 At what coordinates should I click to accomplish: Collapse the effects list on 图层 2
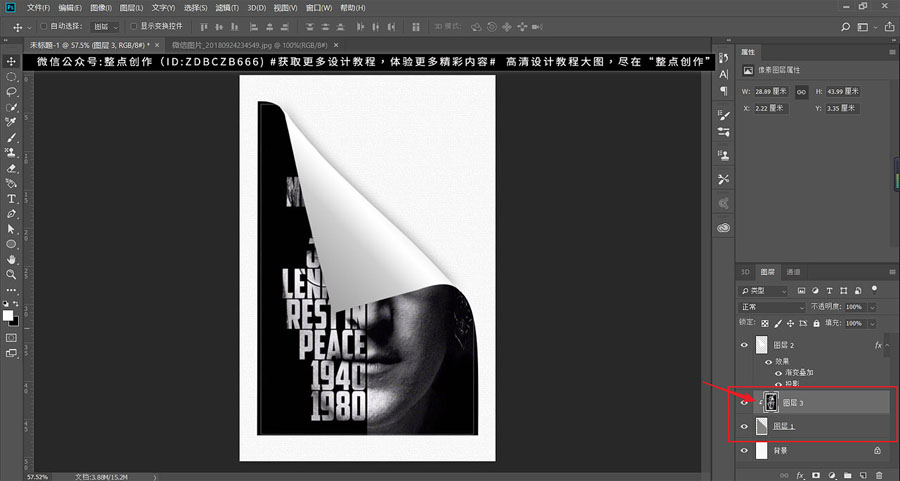click(889, 345)
